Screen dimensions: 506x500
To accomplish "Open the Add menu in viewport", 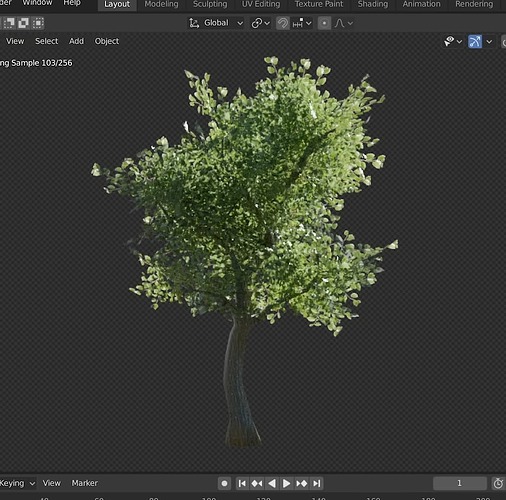I will 76,41.
